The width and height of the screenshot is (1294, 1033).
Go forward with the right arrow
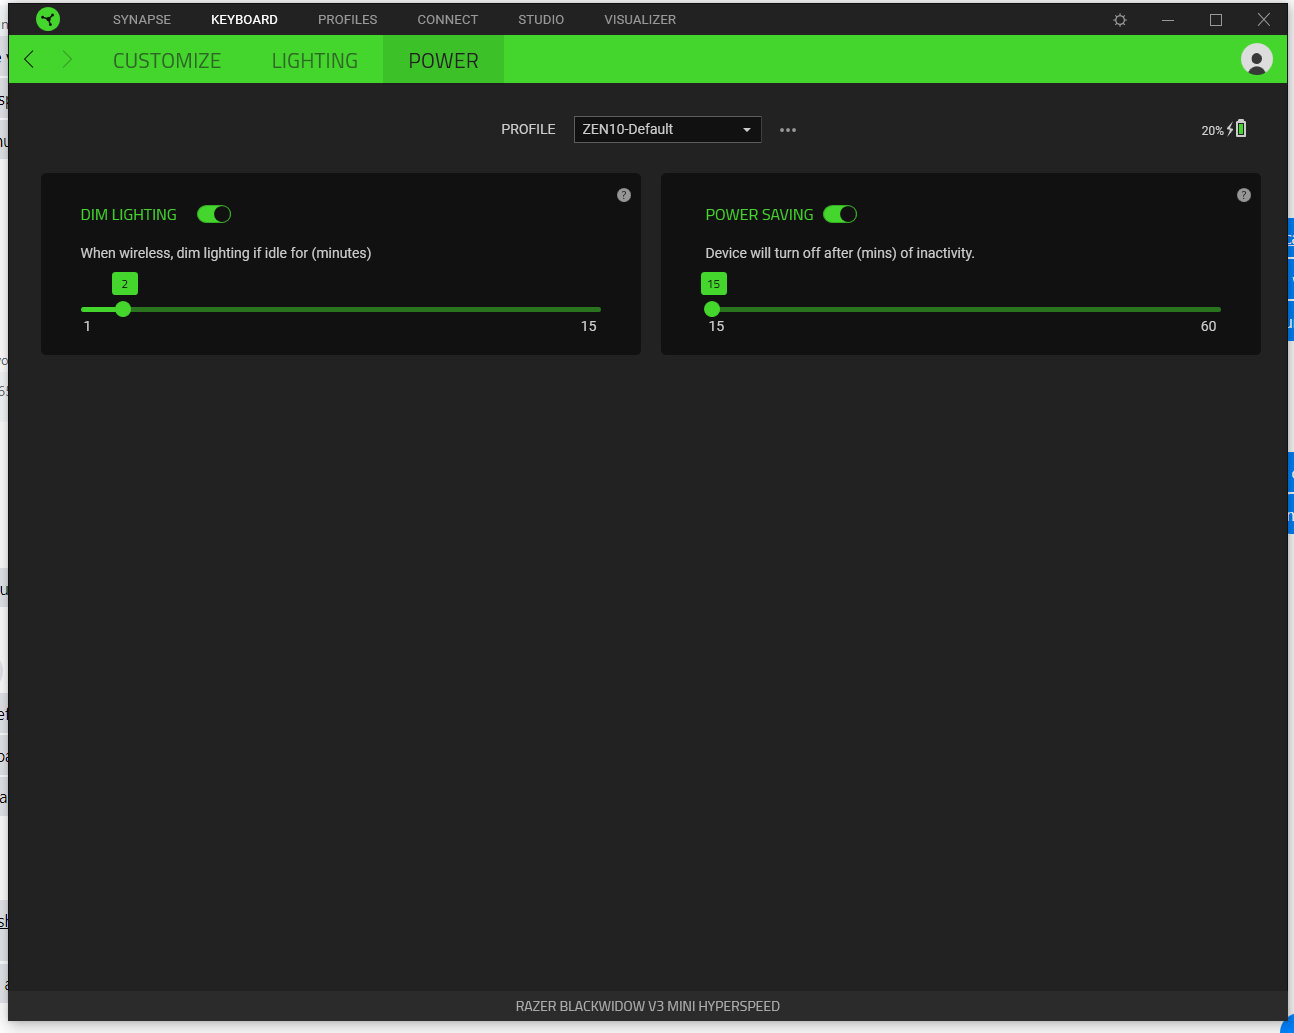(67, 59)
